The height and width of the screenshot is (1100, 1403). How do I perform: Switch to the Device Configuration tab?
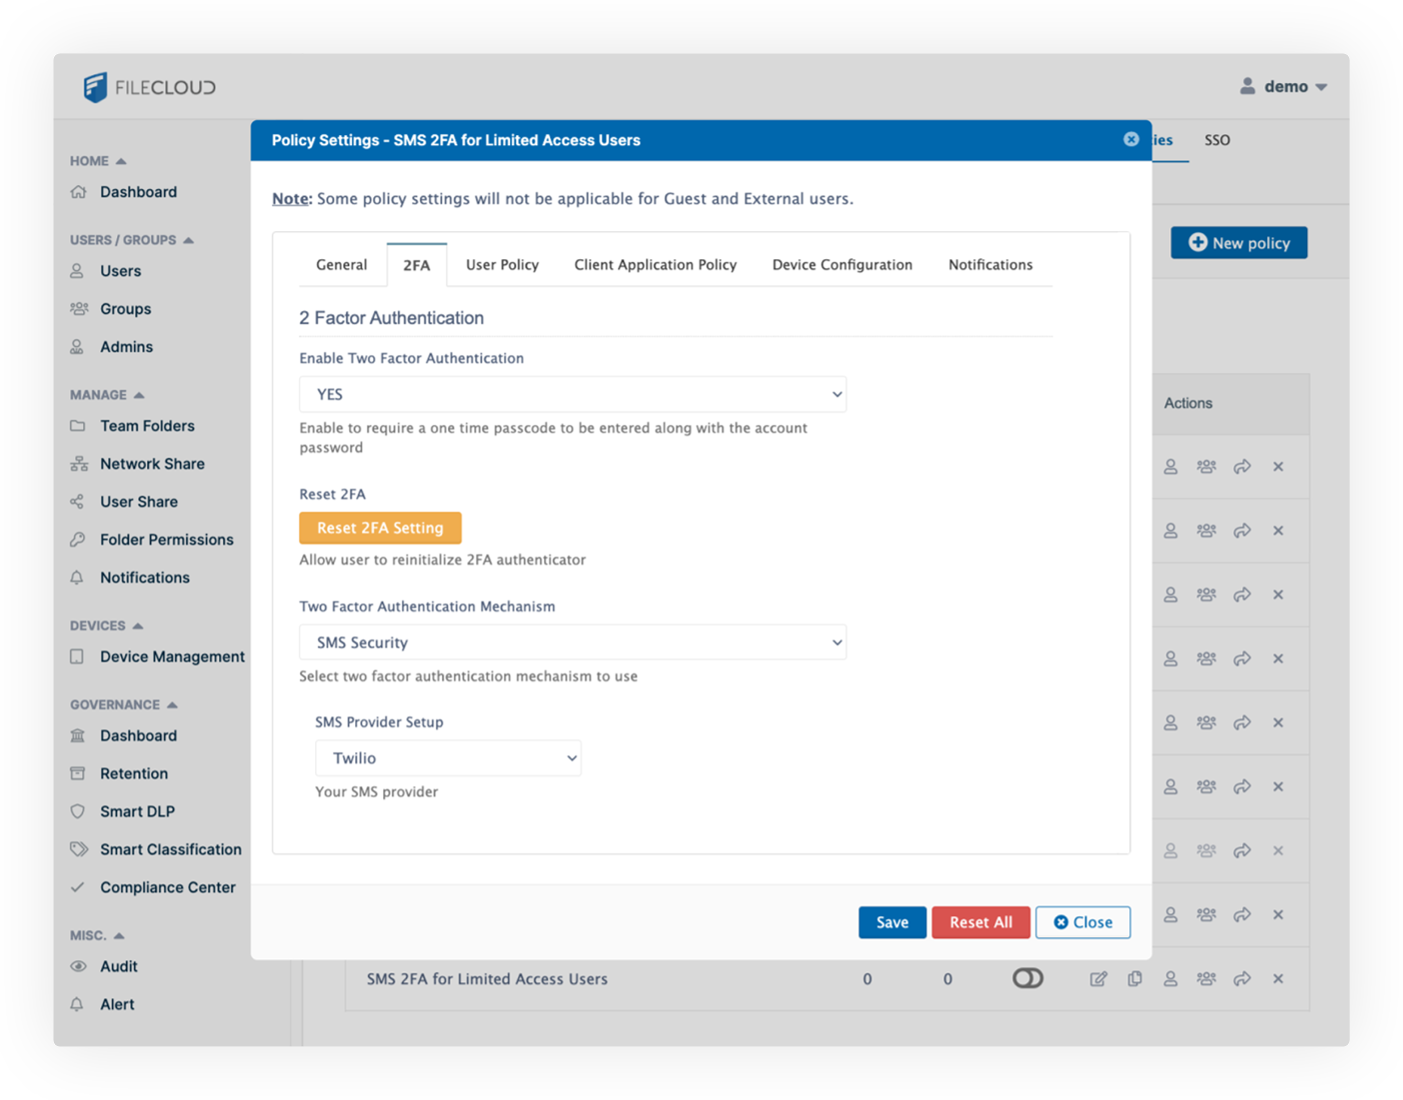tap(842, 265)
